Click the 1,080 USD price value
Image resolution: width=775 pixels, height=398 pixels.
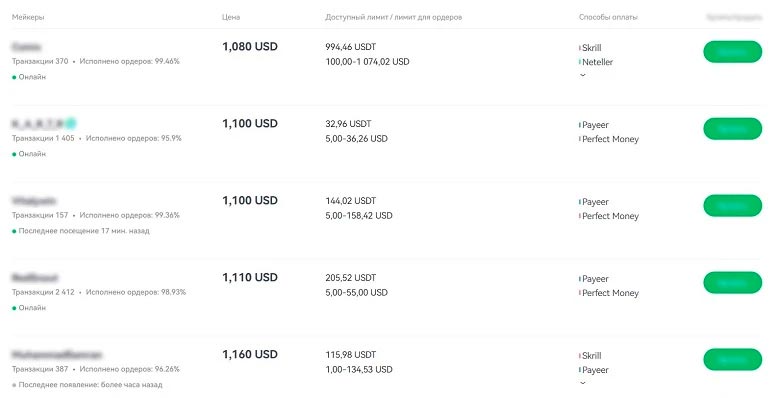(x=250, y=46)
